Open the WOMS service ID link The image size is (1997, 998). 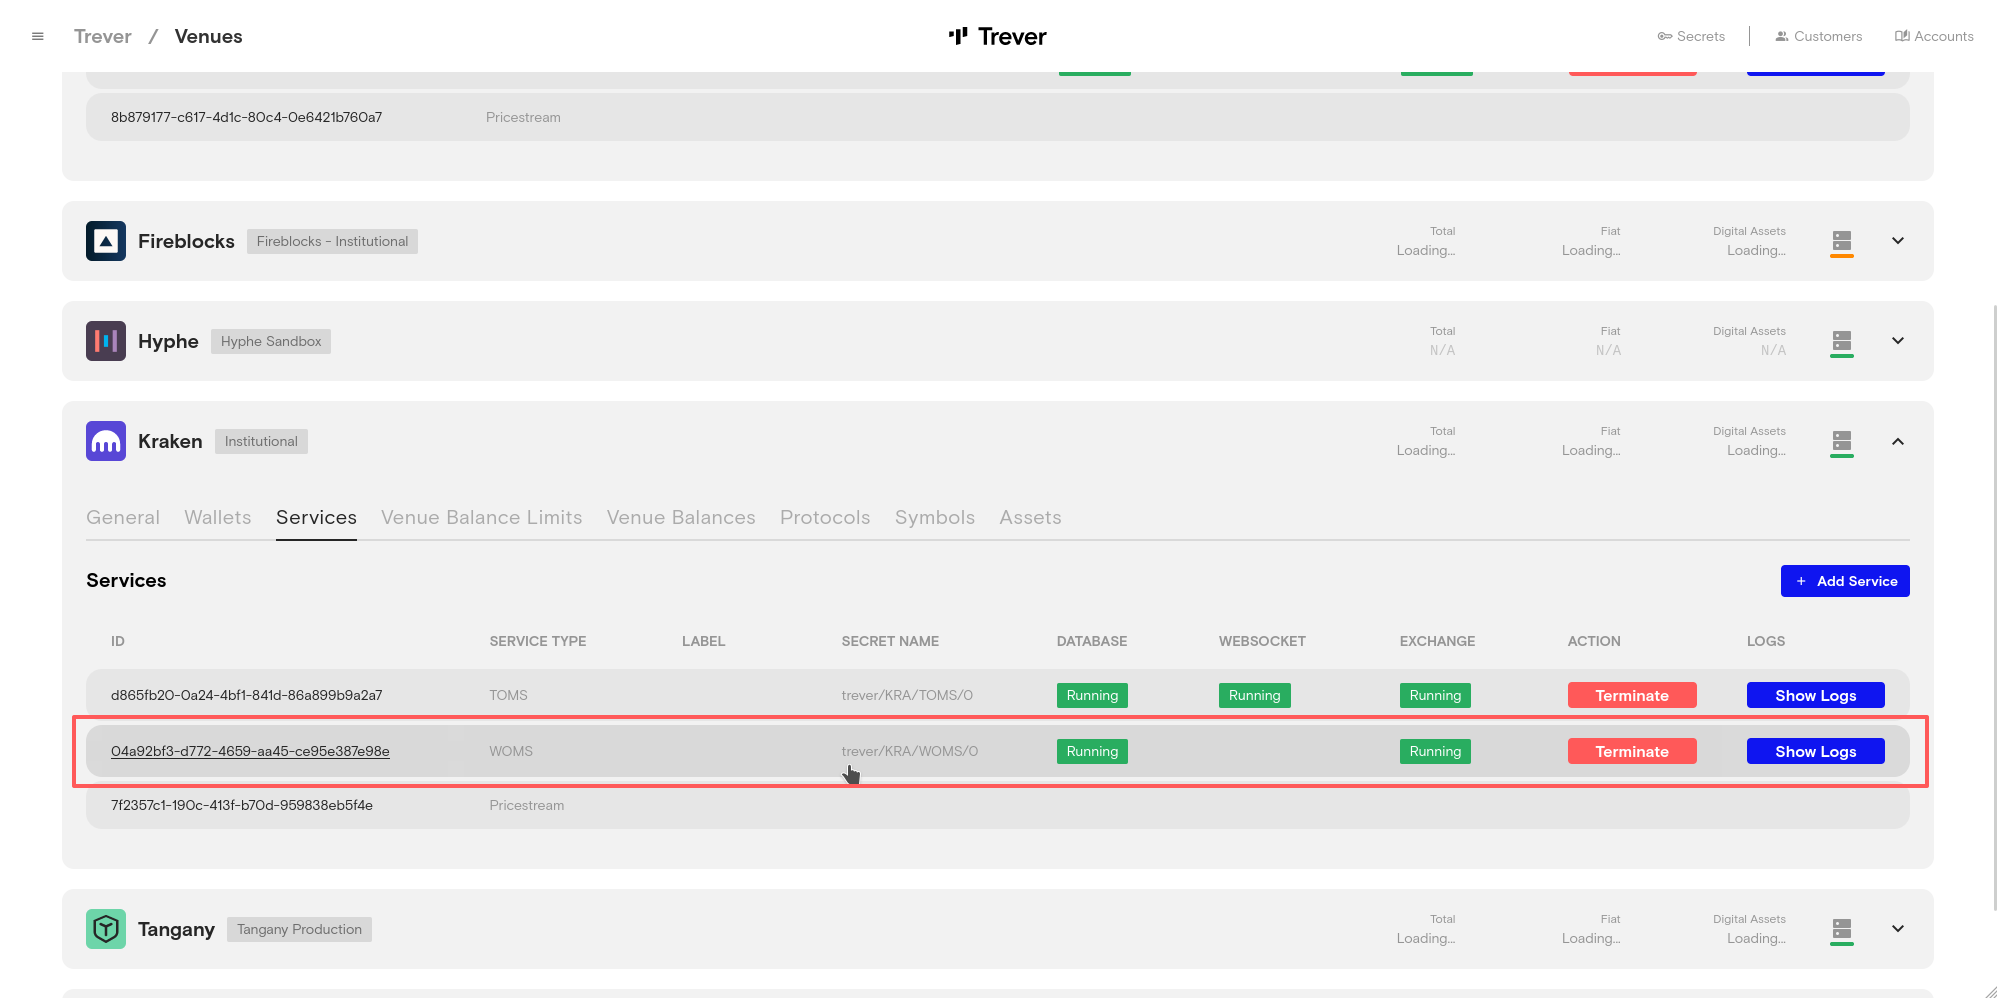pyautogui.click(x=250, y=752)
